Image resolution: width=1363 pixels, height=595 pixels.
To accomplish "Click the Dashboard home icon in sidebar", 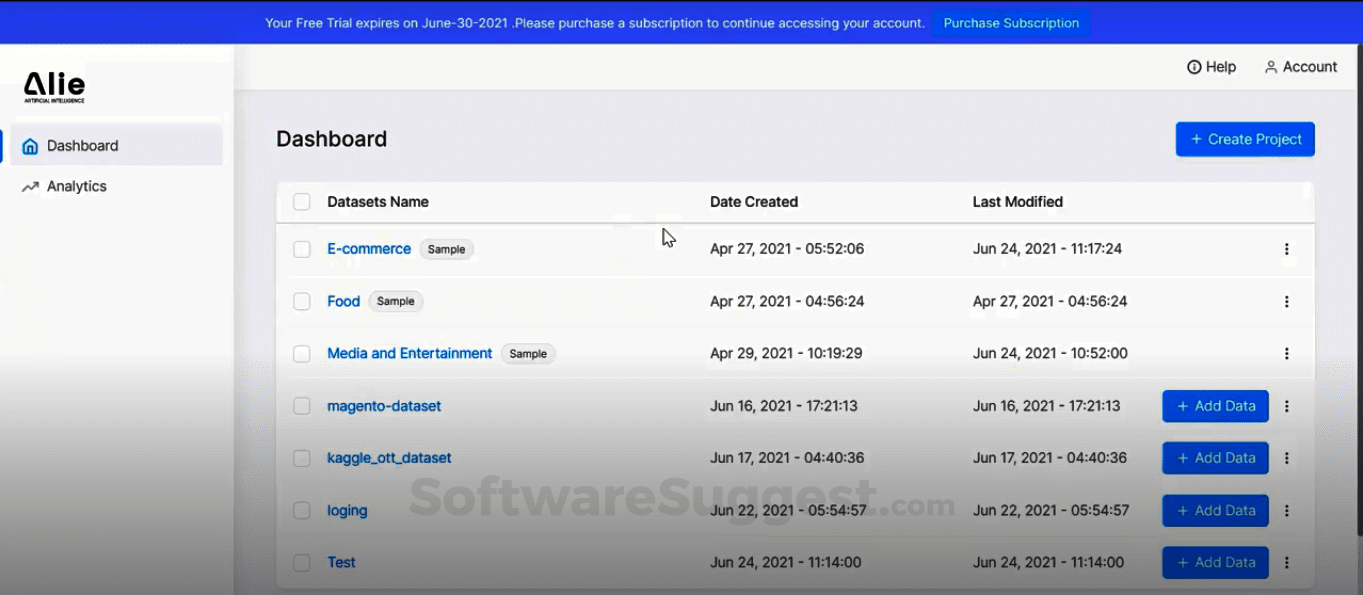I will click(30, 145).
